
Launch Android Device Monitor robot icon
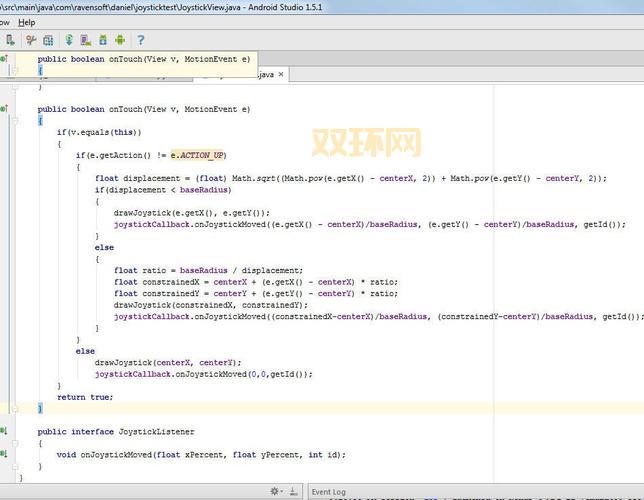[120, 41]
